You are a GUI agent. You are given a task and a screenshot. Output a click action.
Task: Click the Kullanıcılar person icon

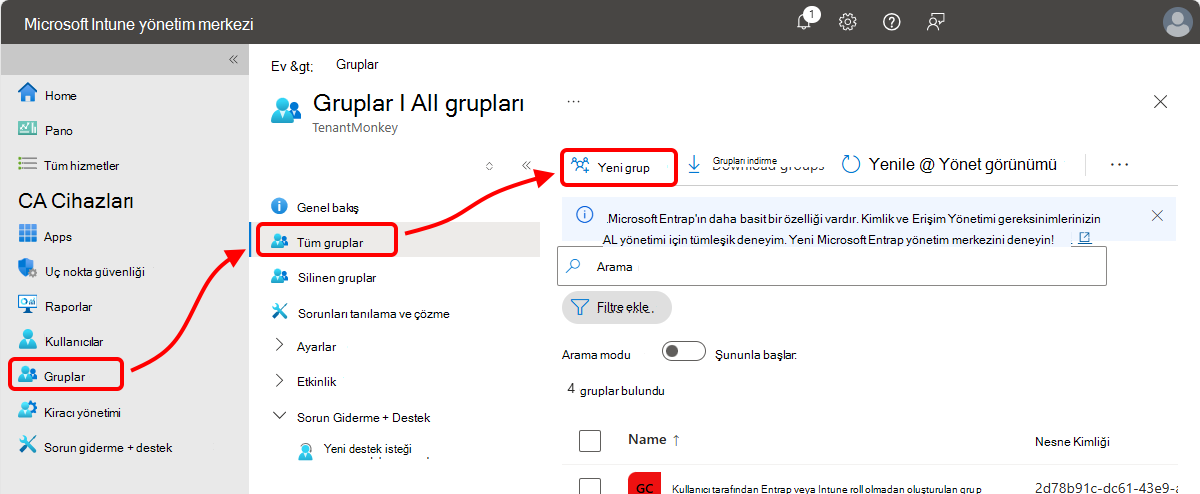point(28,341)
